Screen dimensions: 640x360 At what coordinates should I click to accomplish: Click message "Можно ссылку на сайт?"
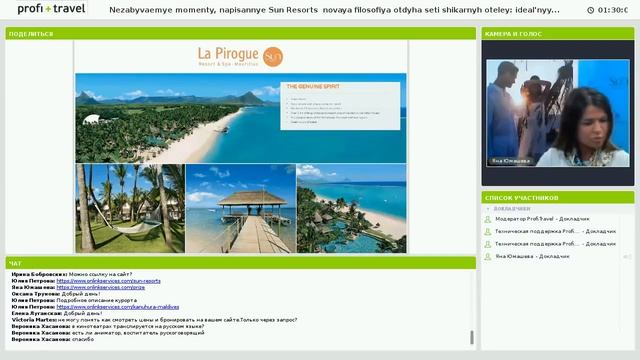tap(100, 274)
